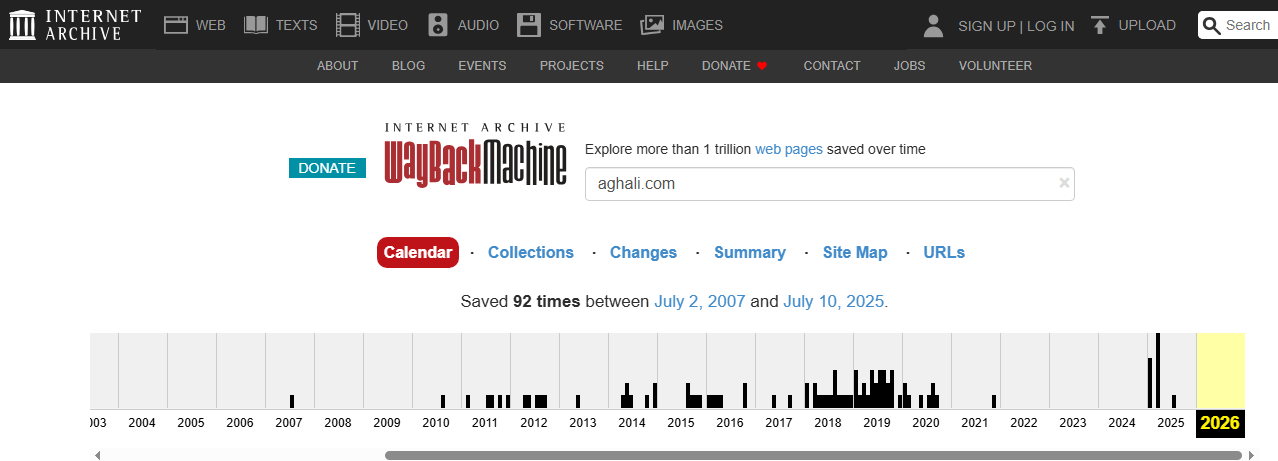Open the IMAGES menu label

tap(697, 25)
